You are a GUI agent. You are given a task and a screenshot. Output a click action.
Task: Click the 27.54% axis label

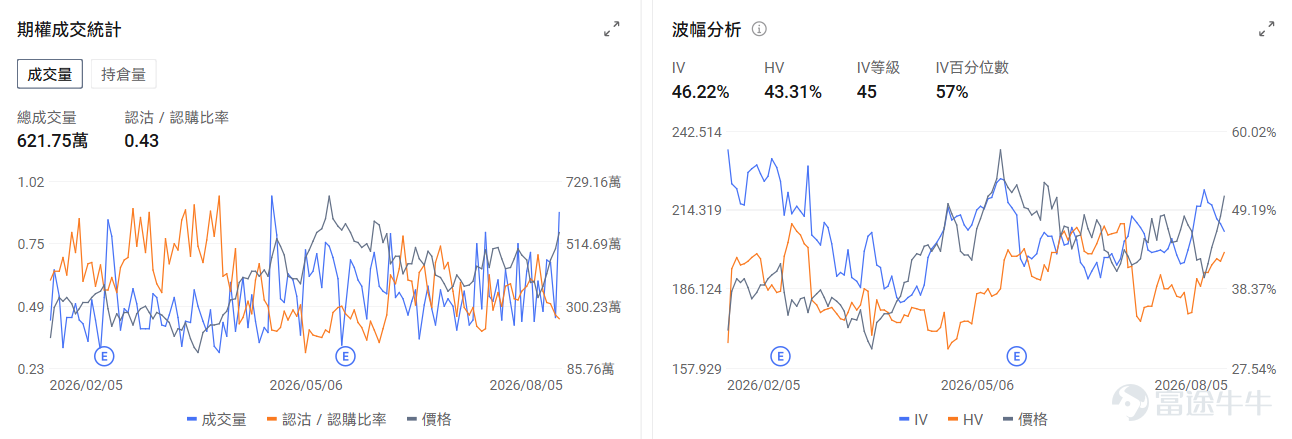coord(1253,369)
